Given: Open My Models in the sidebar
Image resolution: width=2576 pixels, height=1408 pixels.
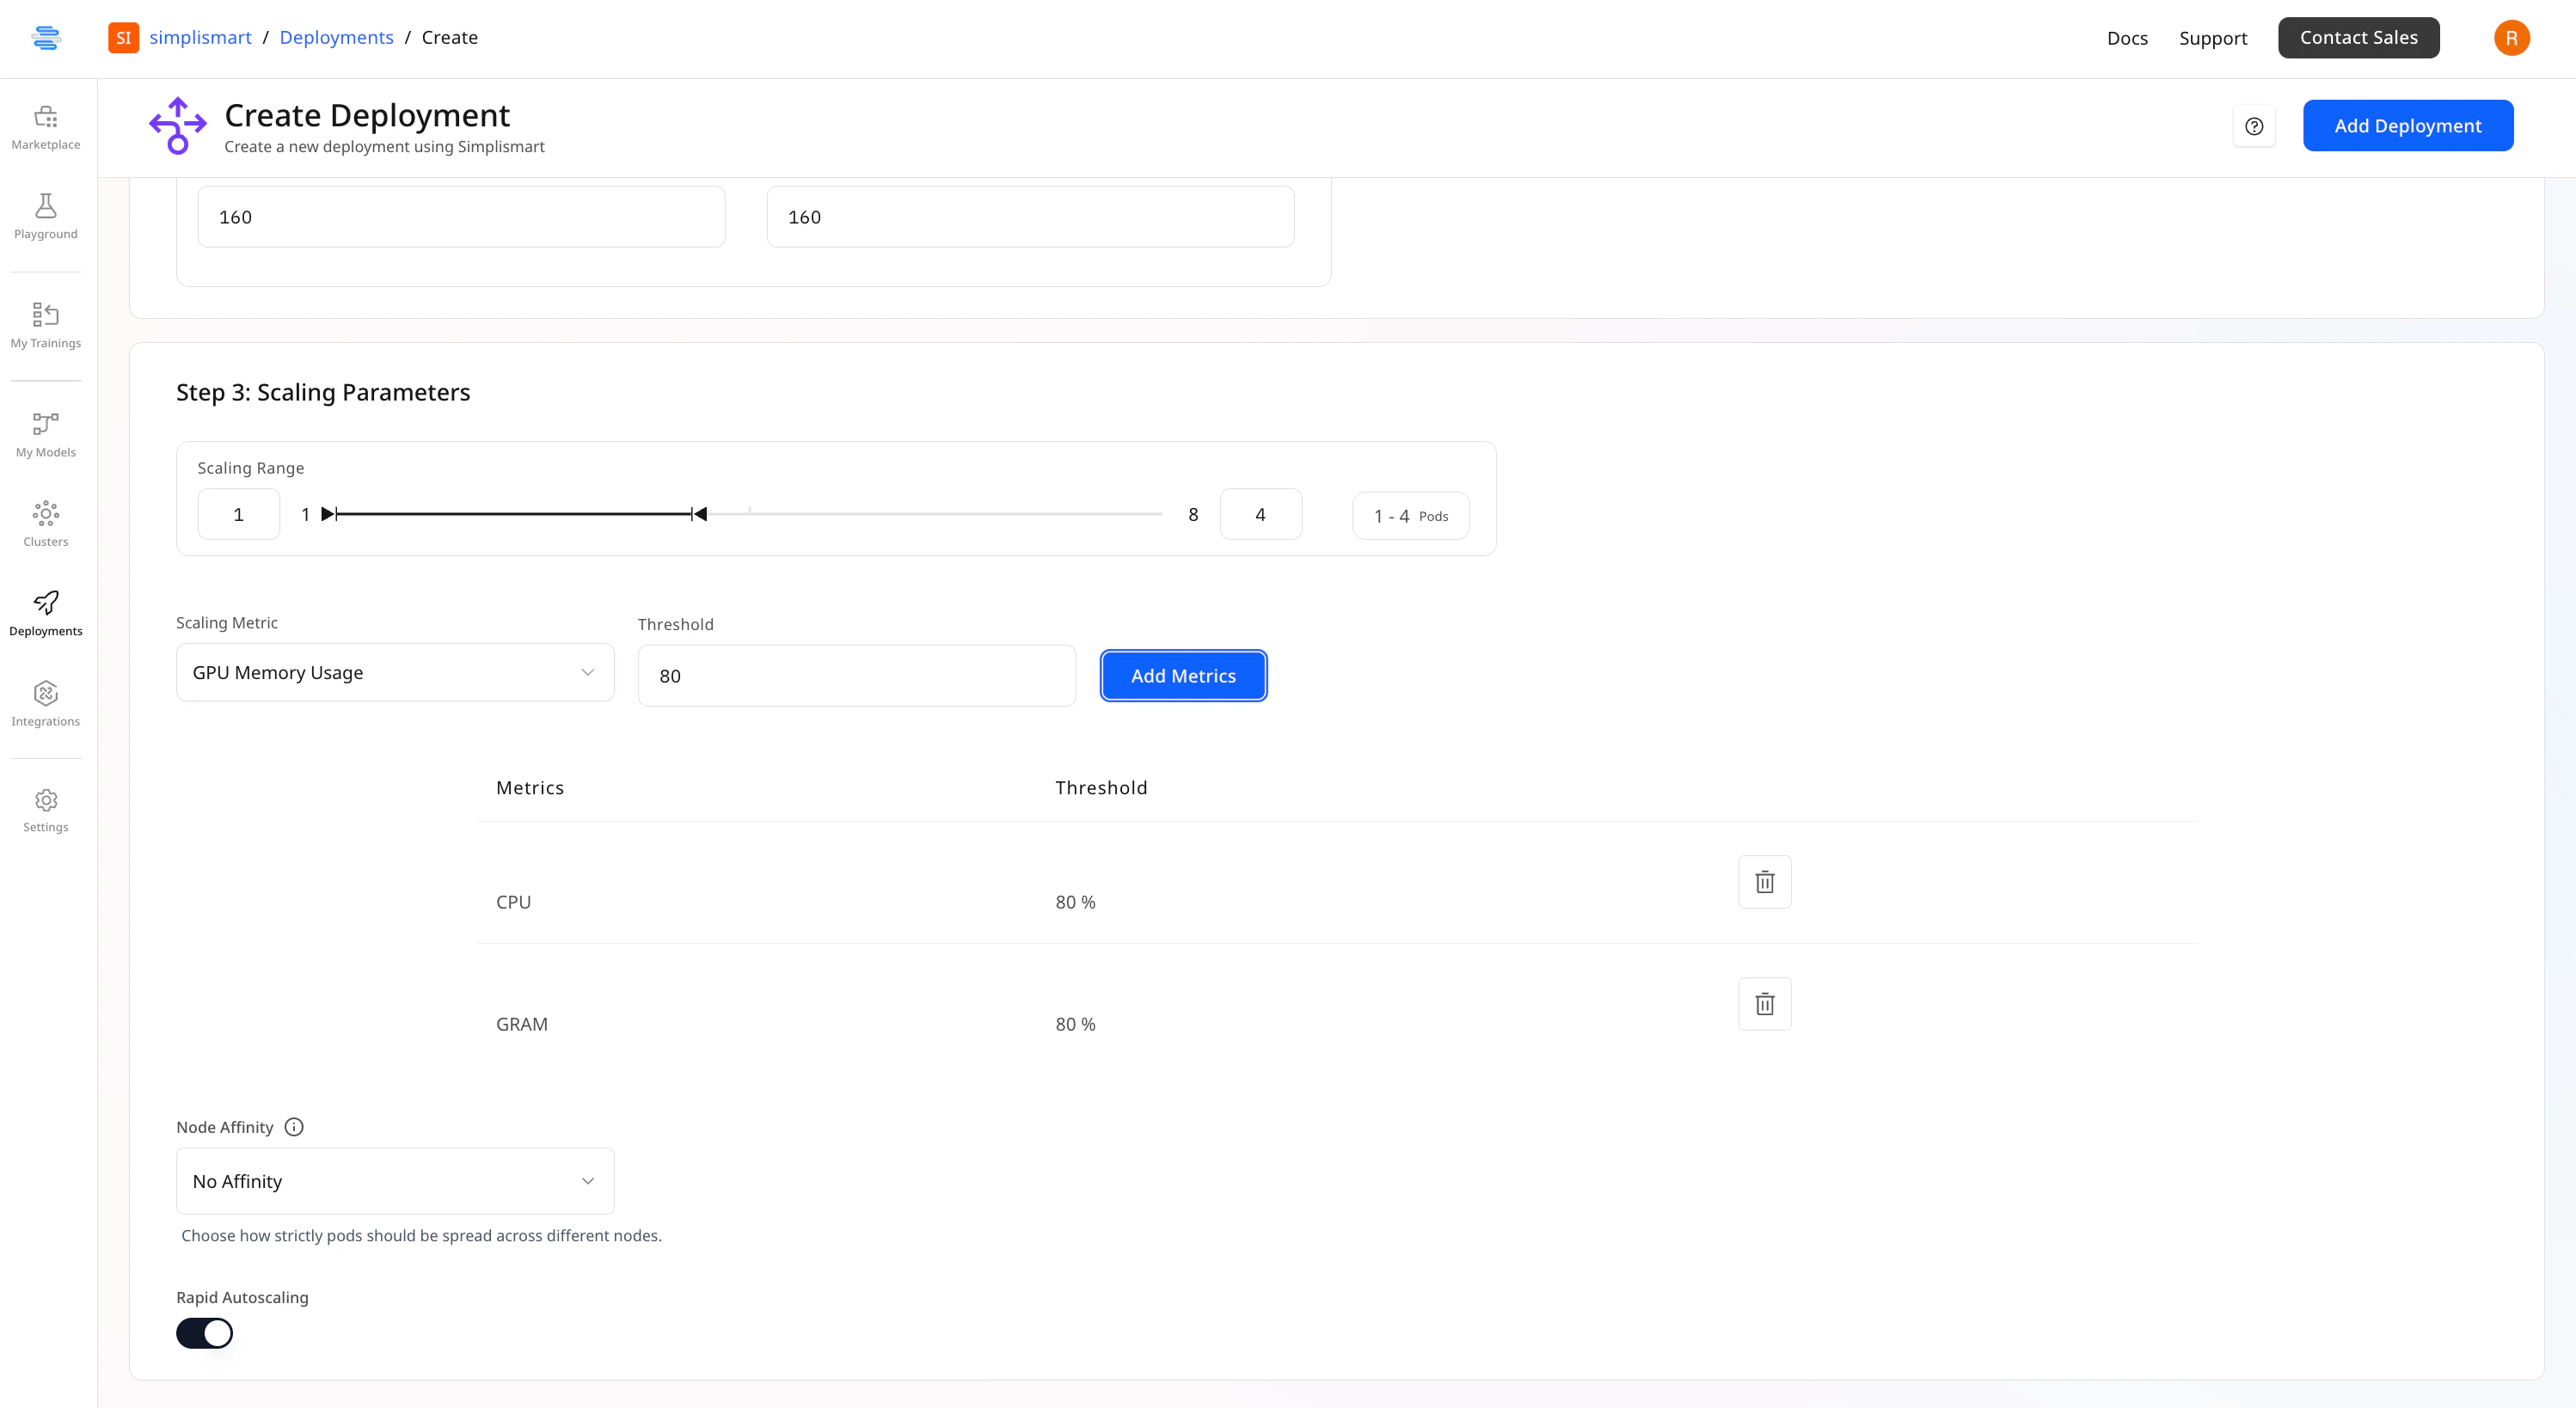Looking at the screenshot, I should coord(46,435).
